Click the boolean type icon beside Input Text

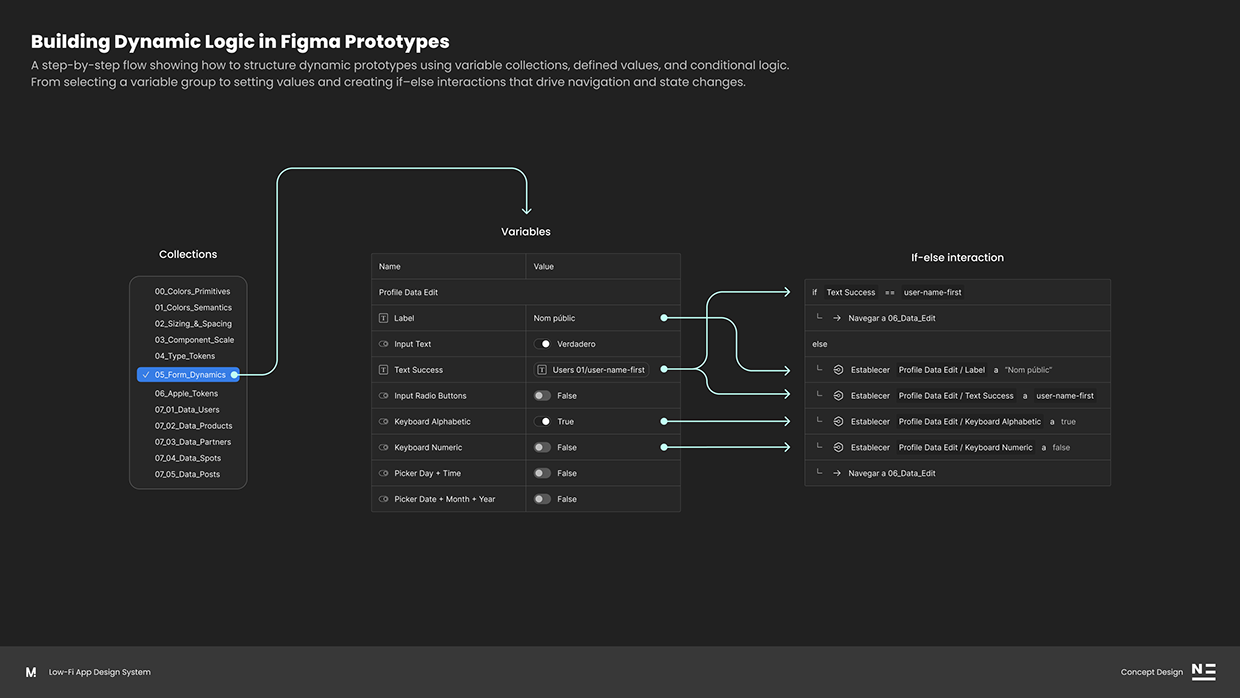pos(383,344)
